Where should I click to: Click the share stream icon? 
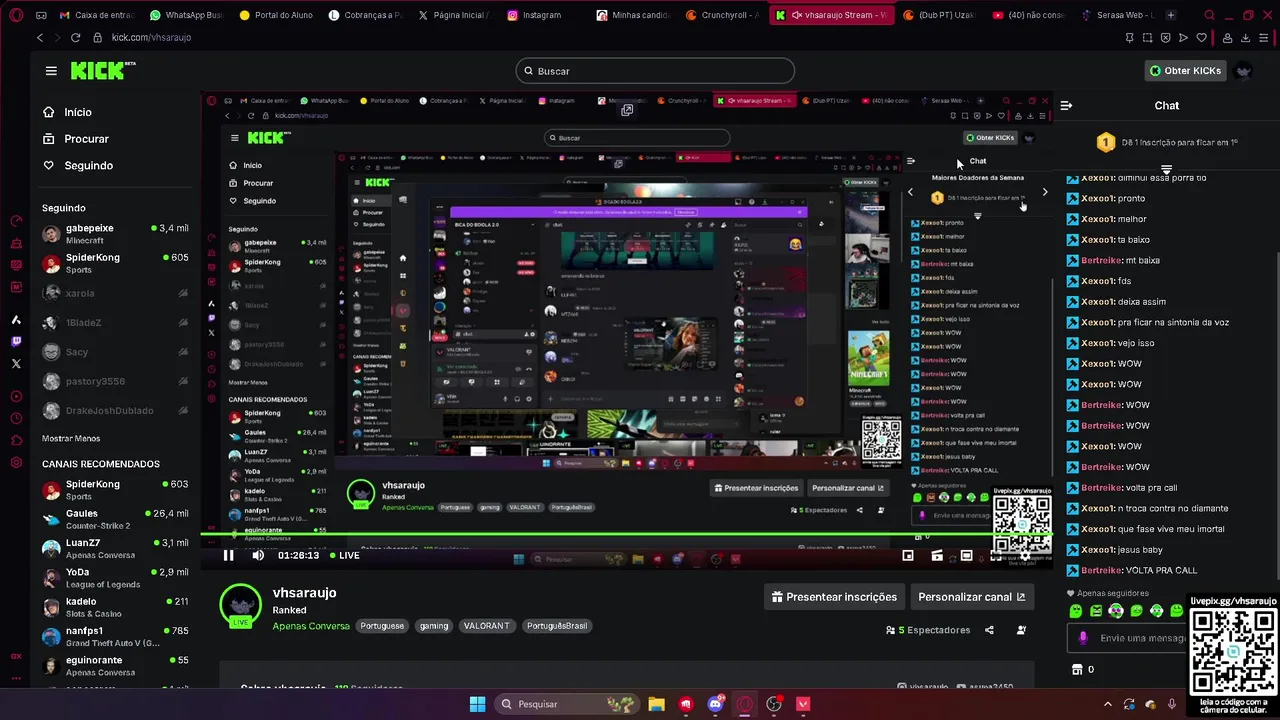click(989, 630)
